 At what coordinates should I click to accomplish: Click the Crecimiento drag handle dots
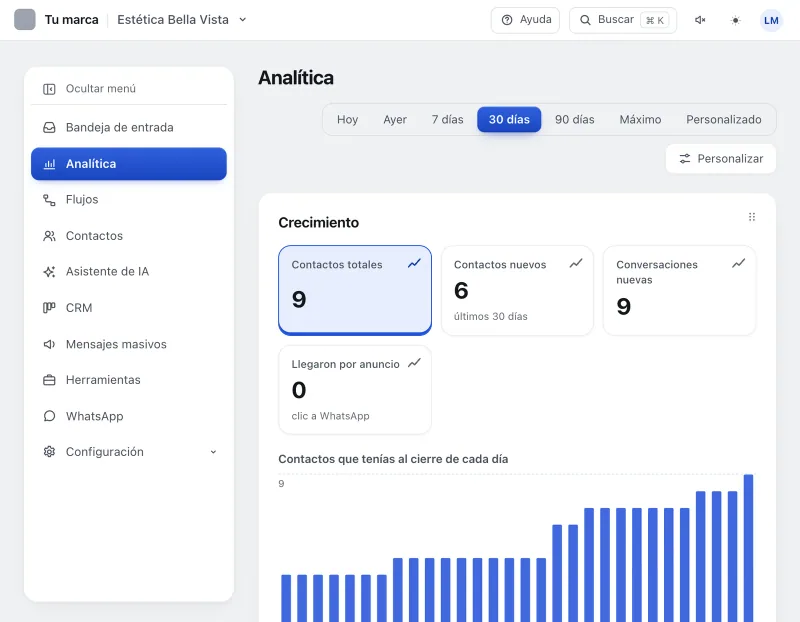pyautogui.click(x=752, y=217)
